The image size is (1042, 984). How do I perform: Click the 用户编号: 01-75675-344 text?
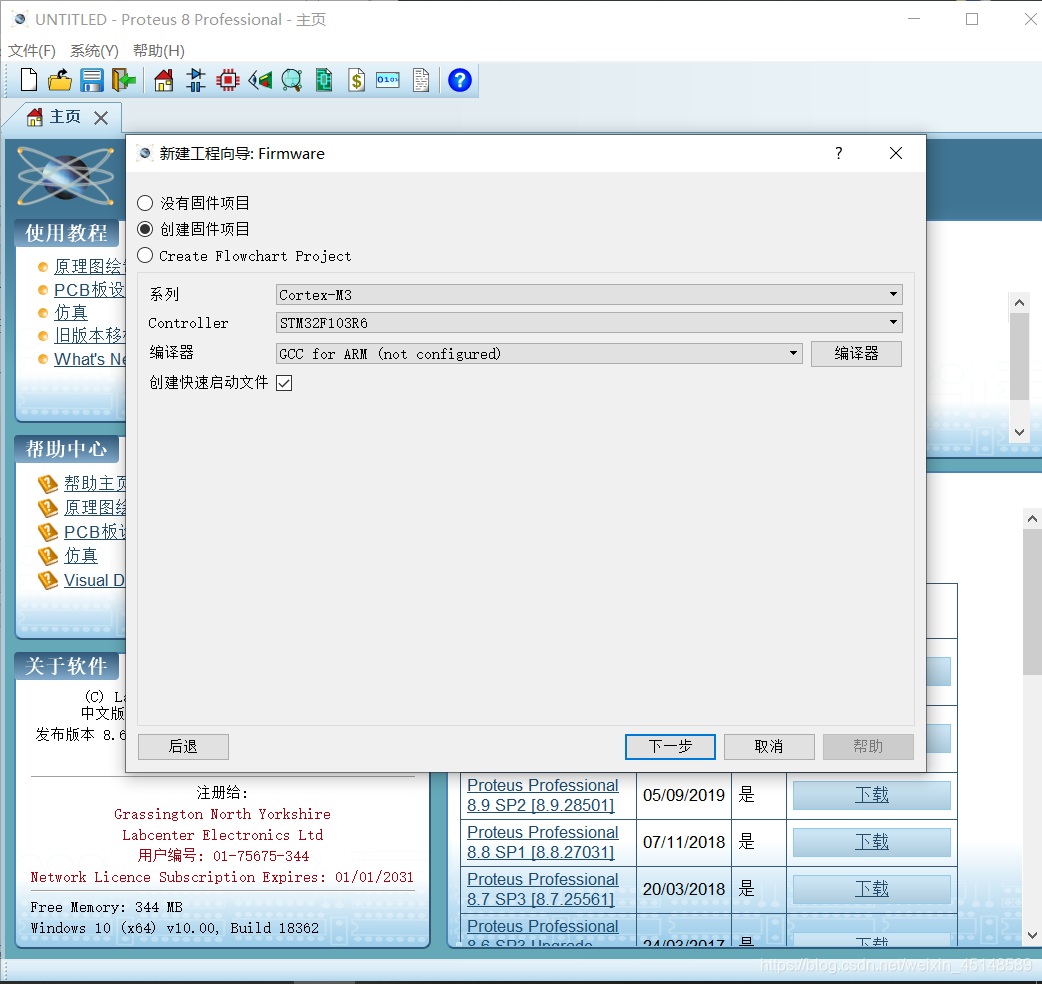click(x=223, y=856)
